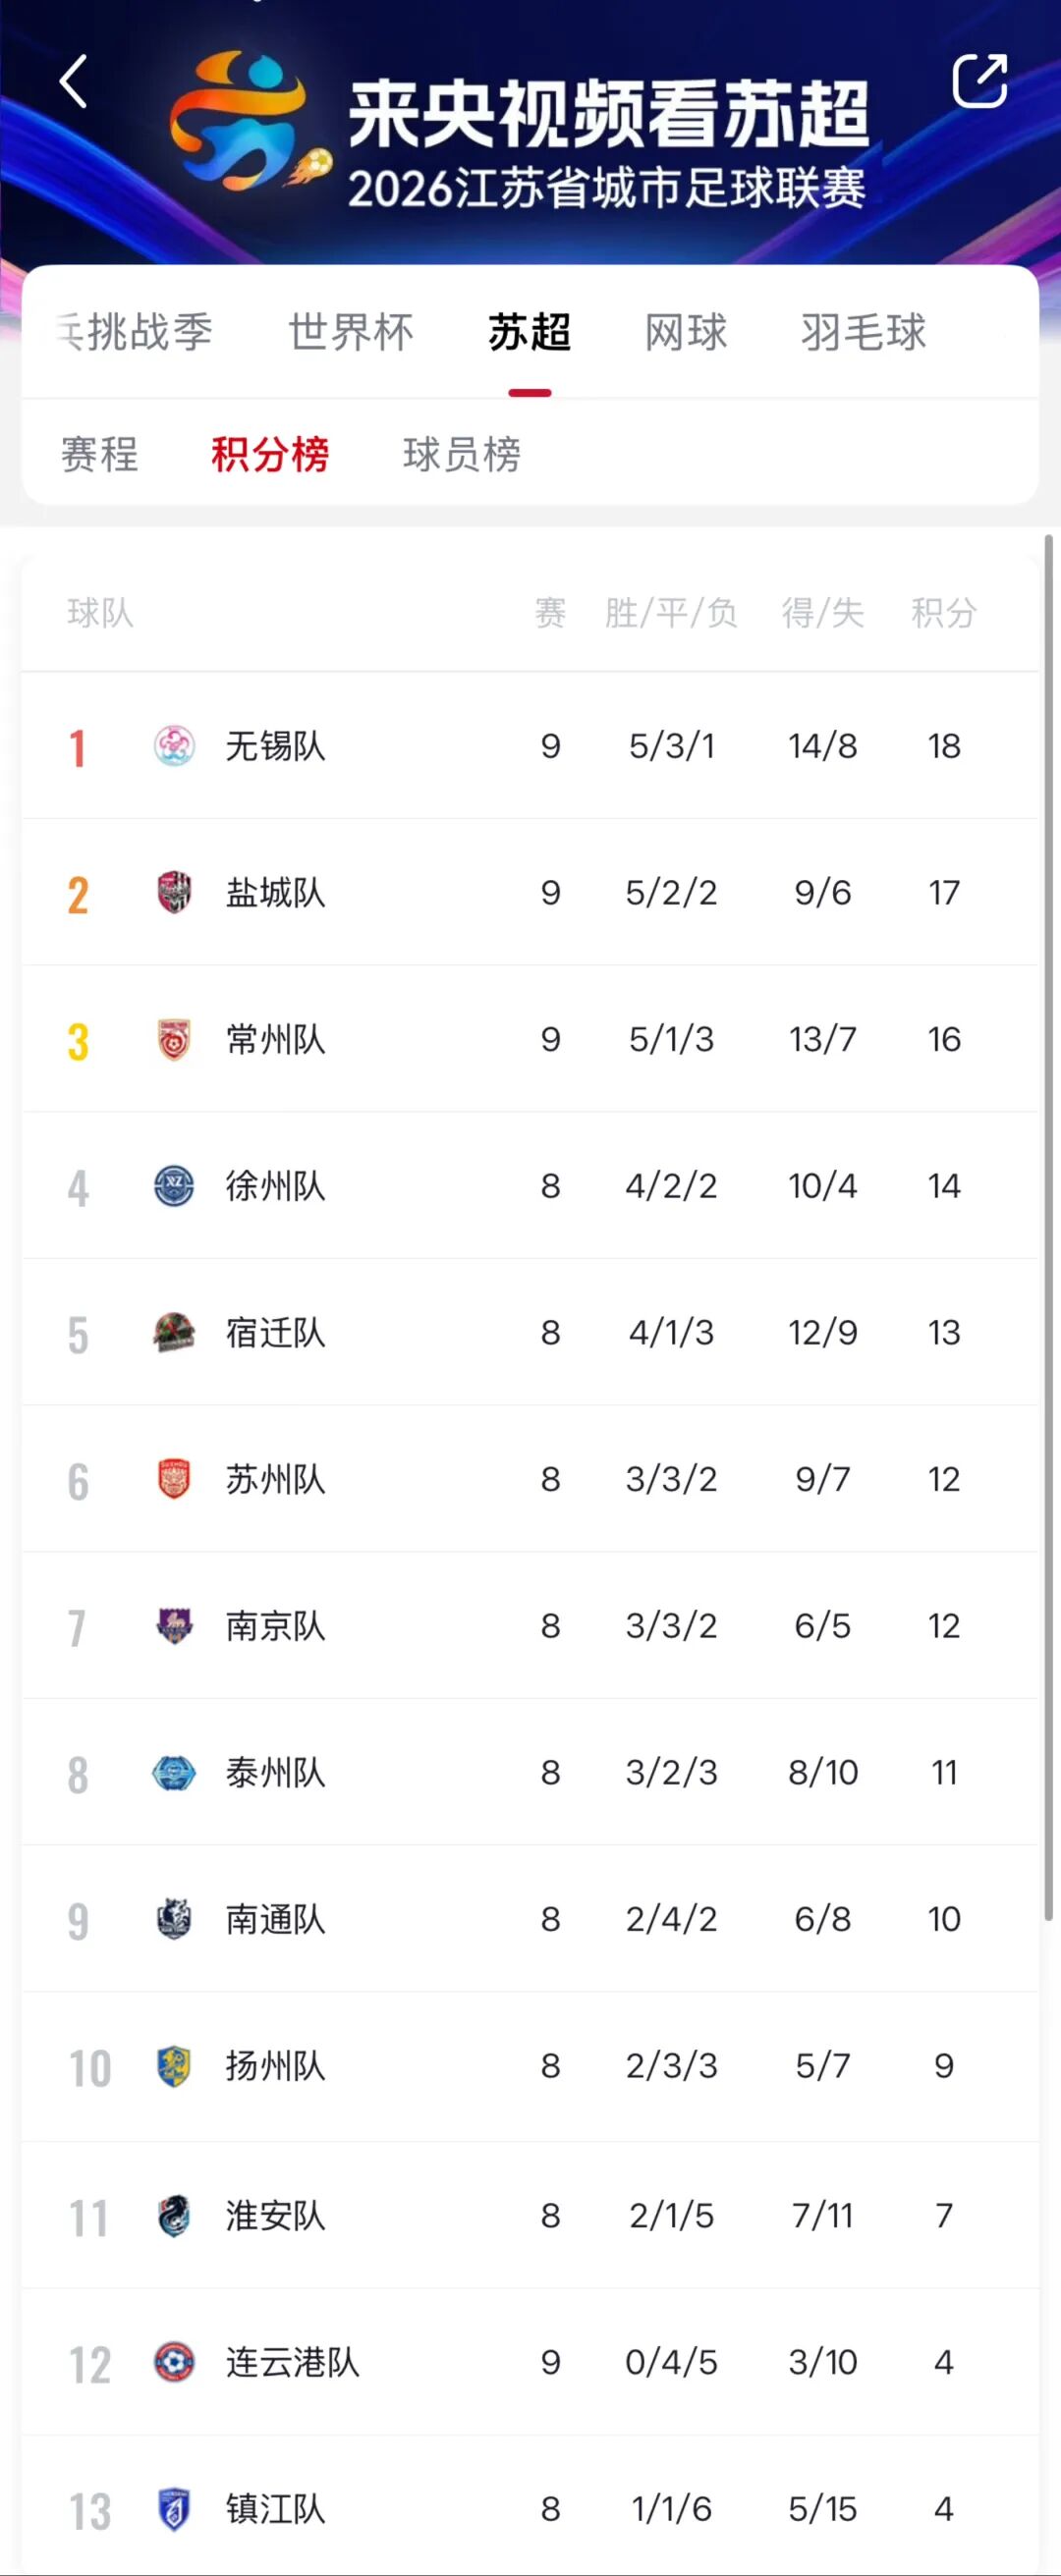Screen dimensions: 1061x2576
Task: Tap the 盐城队 team badge
Action: [x=174, y=892]
